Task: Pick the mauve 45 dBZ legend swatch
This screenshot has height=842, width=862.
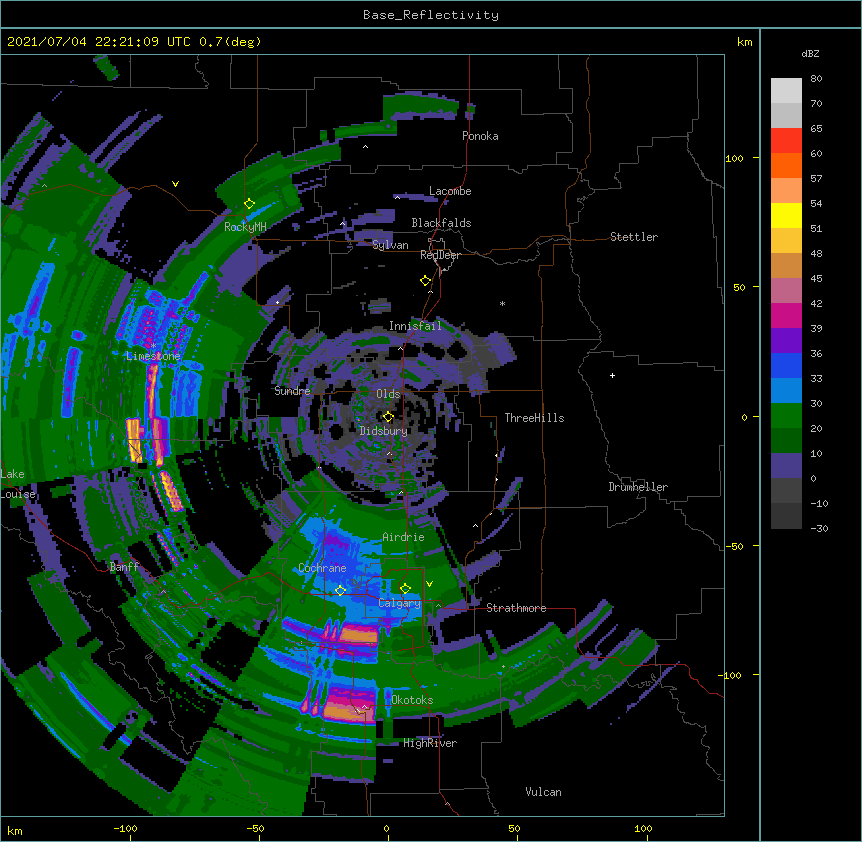Action: pos(786,290)
